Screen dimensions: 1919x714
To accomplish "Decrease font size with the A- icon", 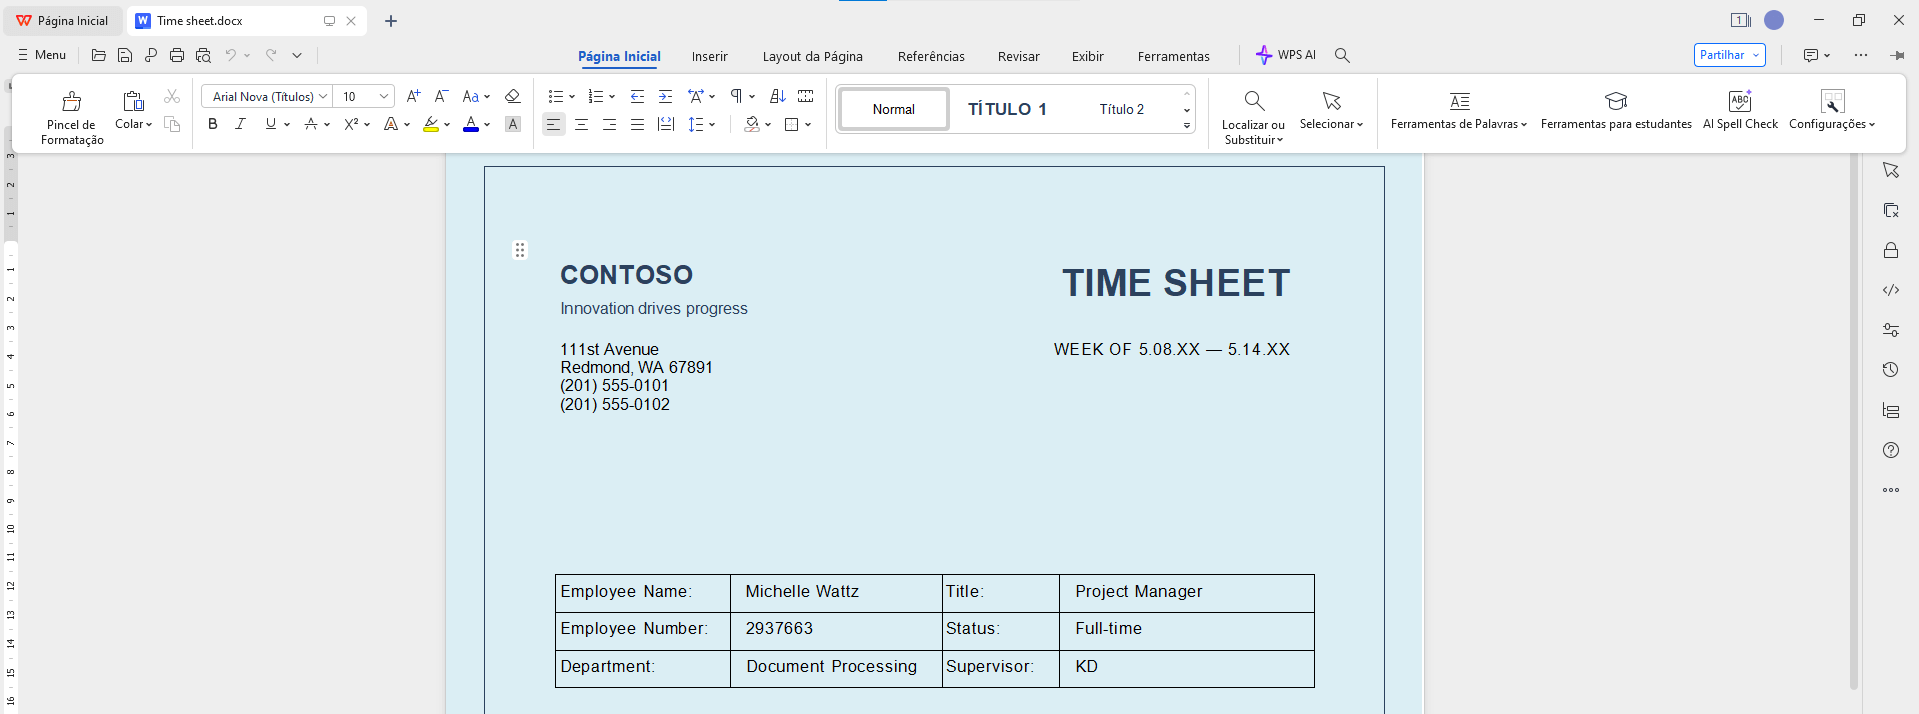I will click(441, 96).
